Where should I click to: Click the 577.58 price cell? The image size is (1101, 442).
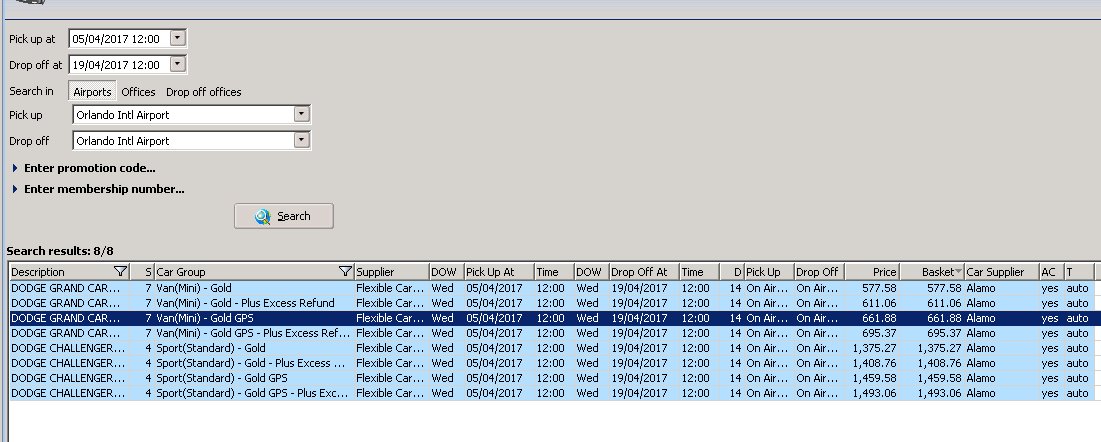pos(872,288)
